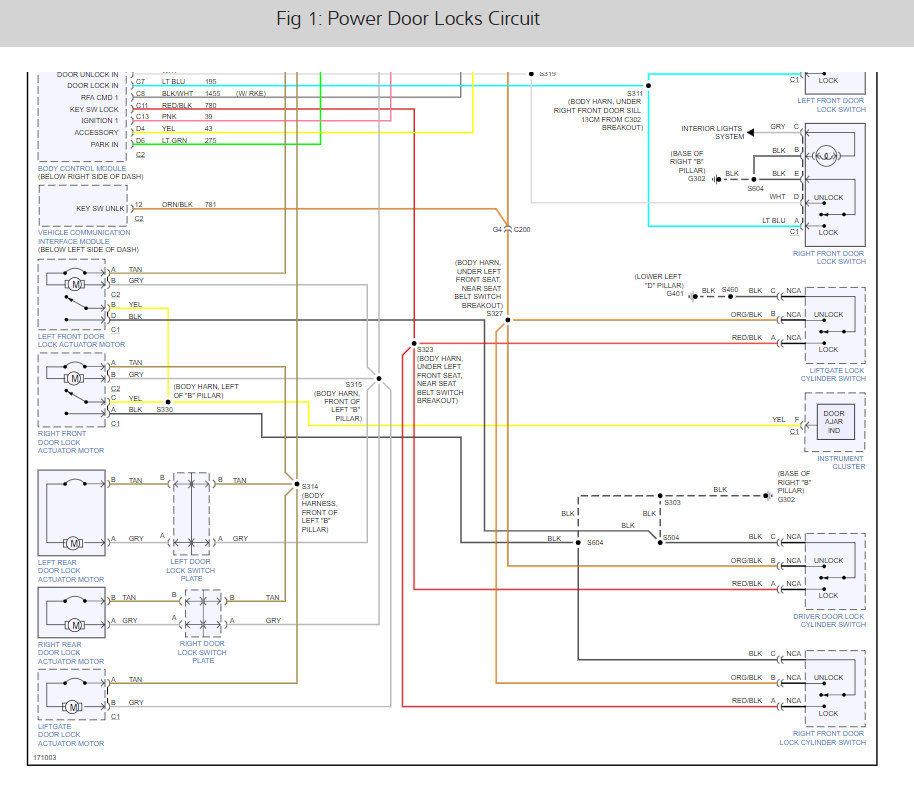Click the BODY CONTROL MODULE label
Image resolution: width=914 pixels, height=793 pixels.
click(82, 169)
